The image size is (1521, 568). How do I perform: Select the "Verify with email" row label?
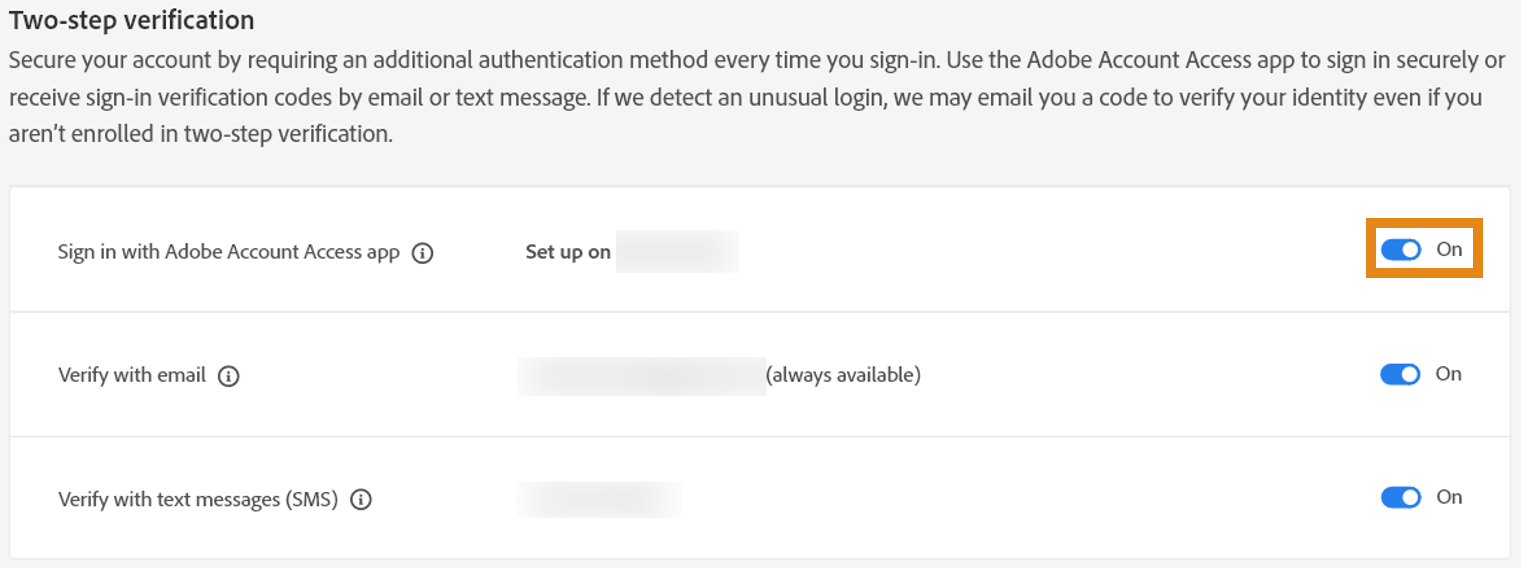132,376
